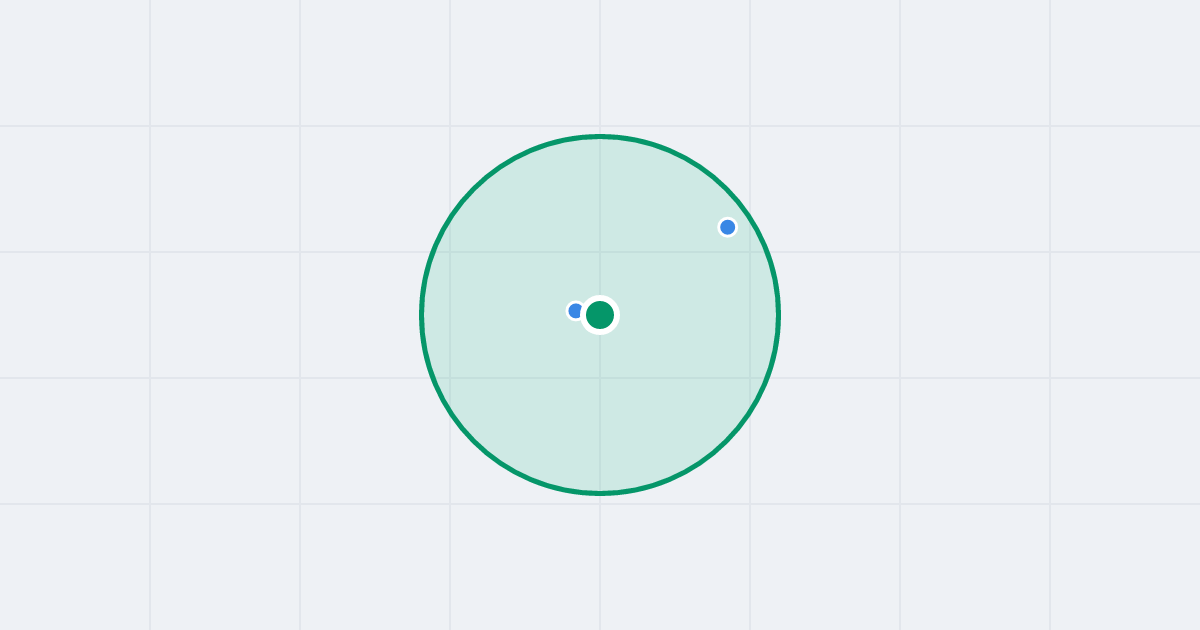Select the blue dot near the circle's upper-right edge
1200x630 pixels.
(728, 227)
